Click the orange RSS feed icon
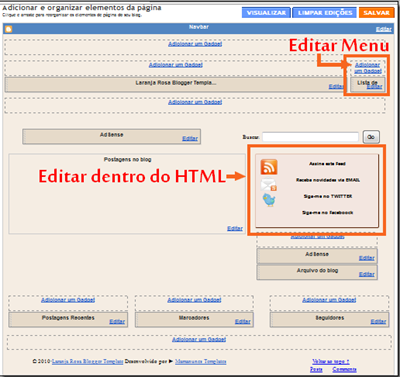400x377 pixels. (269, 167)
